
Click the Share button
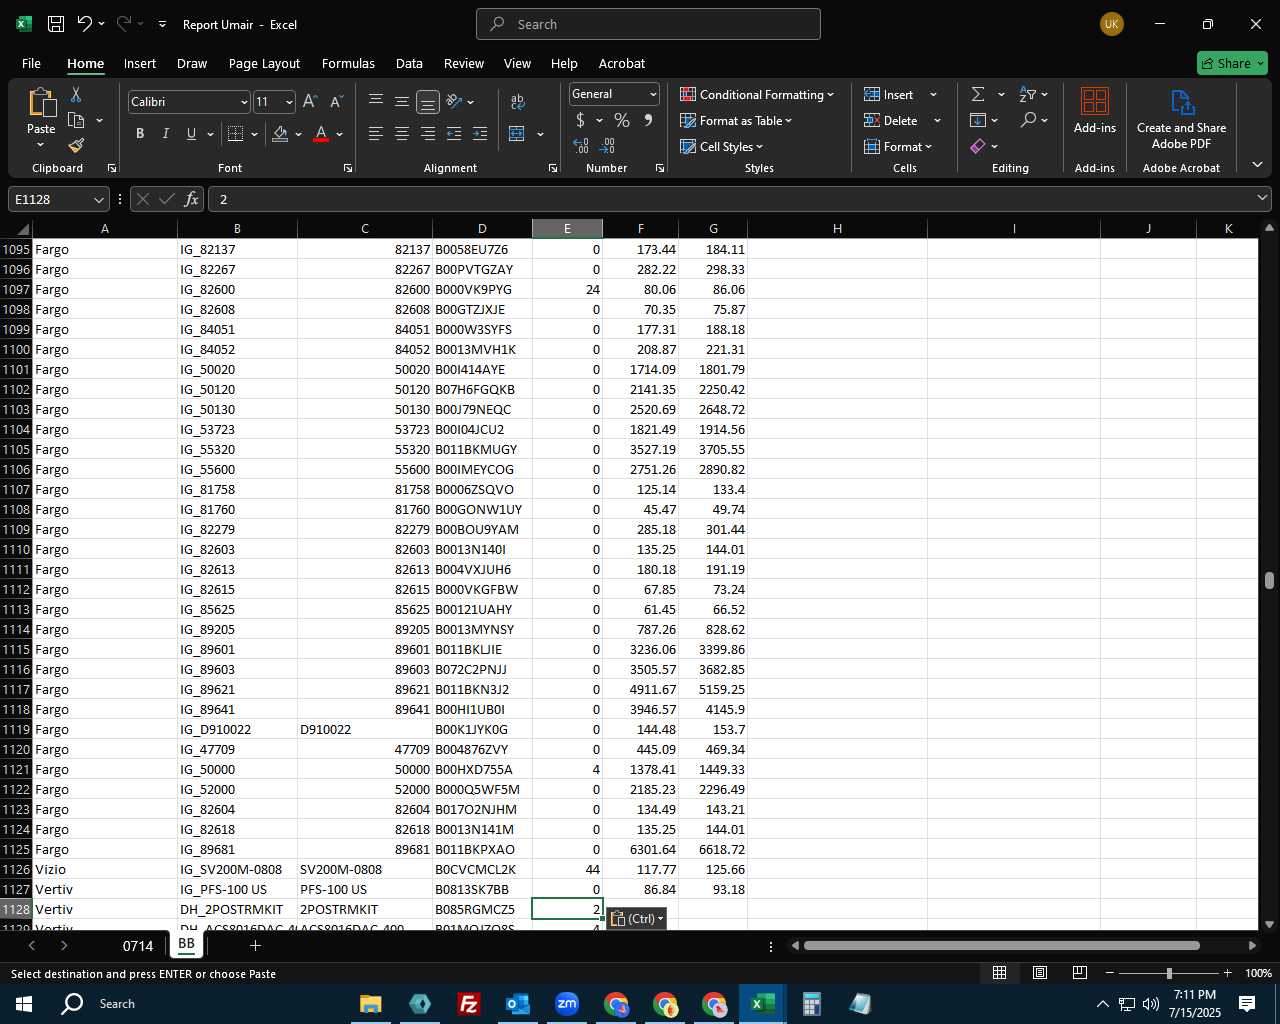click(1232, 63)
